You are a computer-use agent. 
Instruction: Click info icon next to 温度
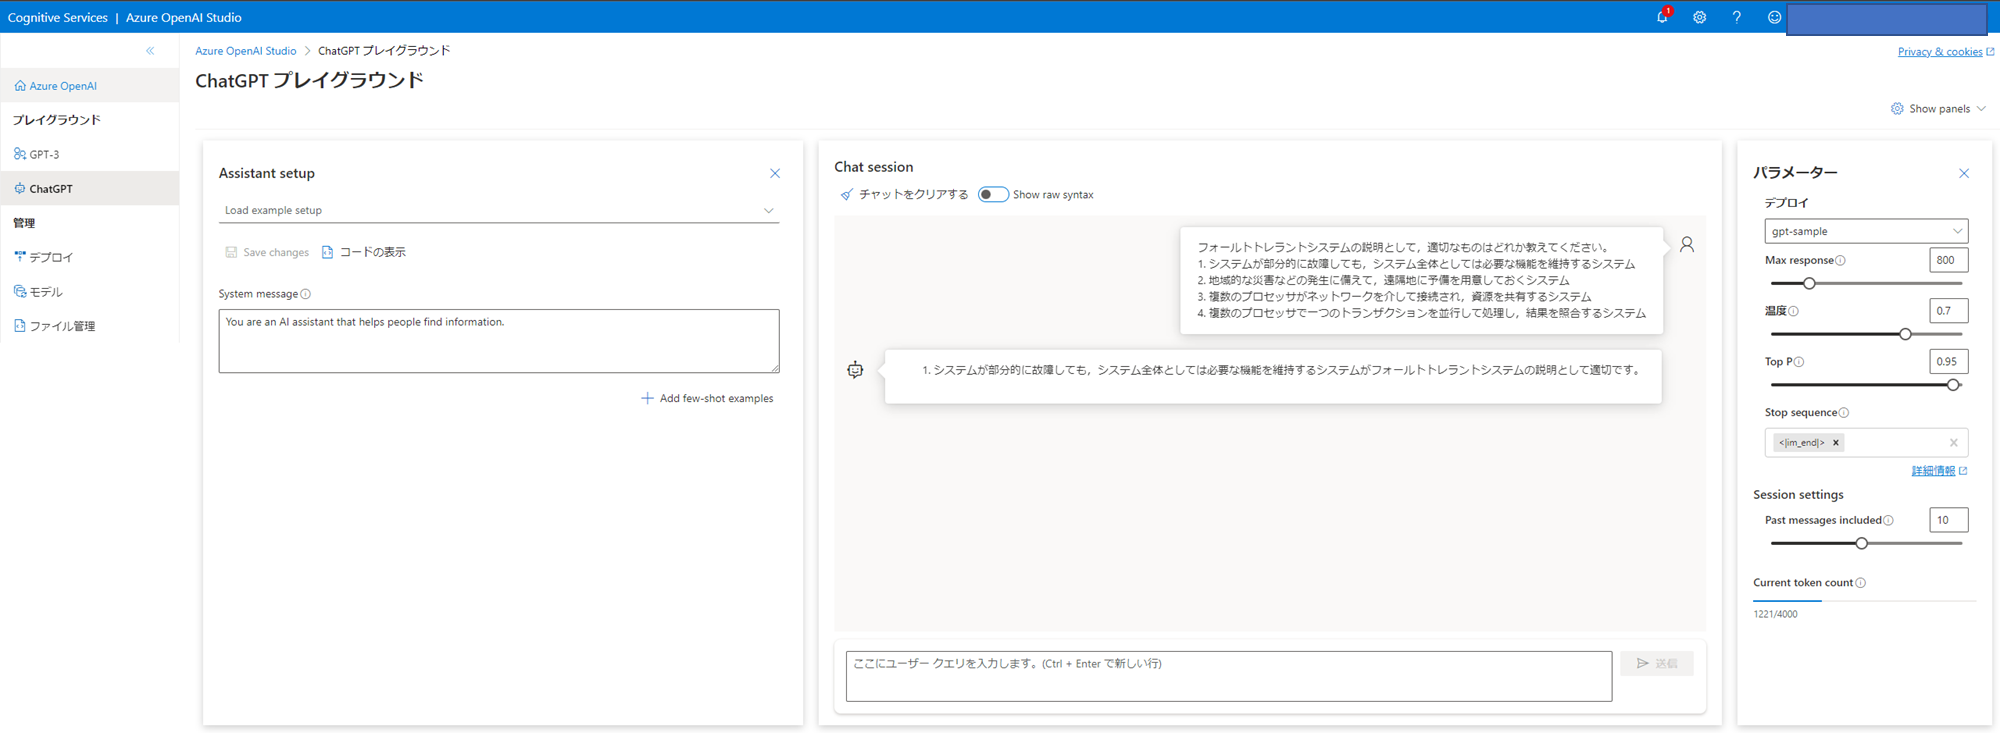(x=1794, y=311)
